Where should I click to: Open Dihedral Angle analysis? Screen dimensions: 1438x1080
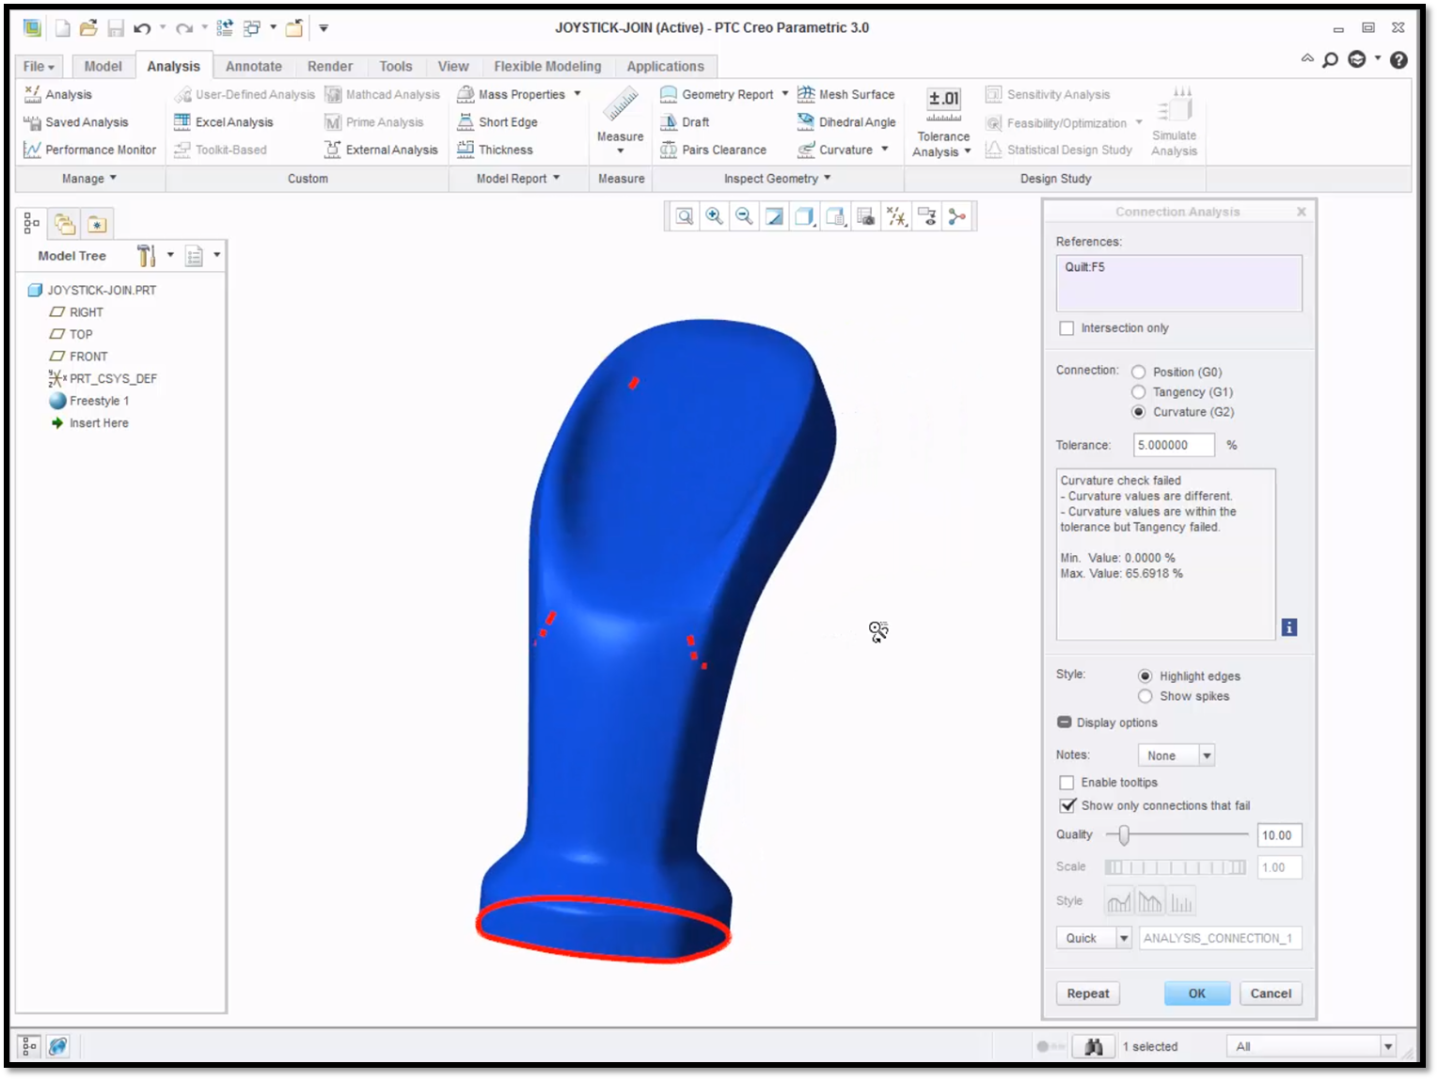pos(846,122)
